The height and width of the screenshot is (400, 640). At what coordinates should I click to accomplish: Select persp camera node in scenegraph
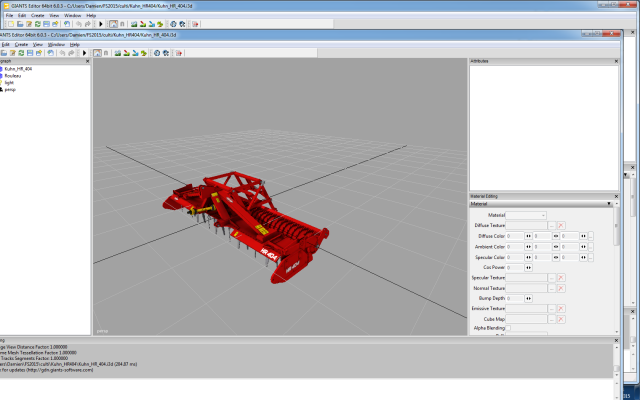[10, 90]
